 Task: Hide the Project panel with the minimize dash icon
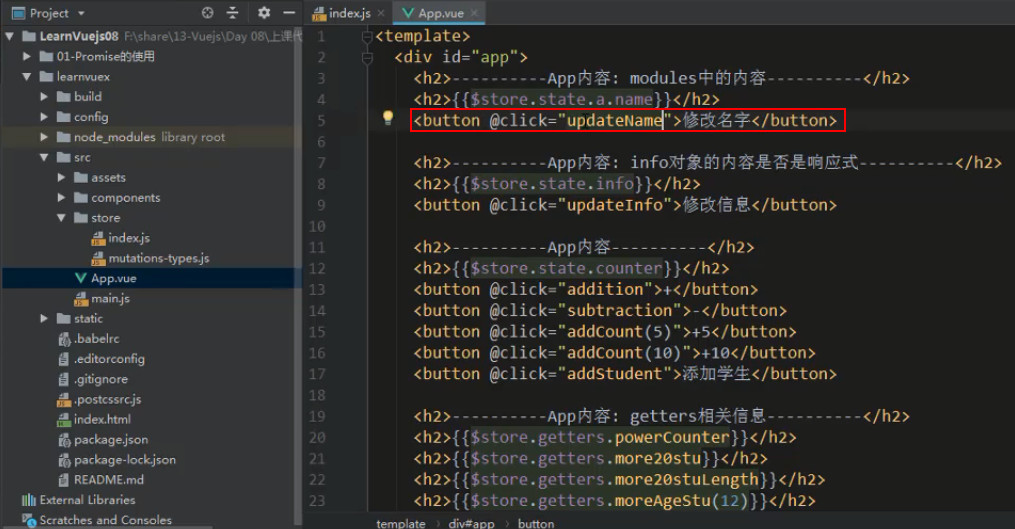289,12
